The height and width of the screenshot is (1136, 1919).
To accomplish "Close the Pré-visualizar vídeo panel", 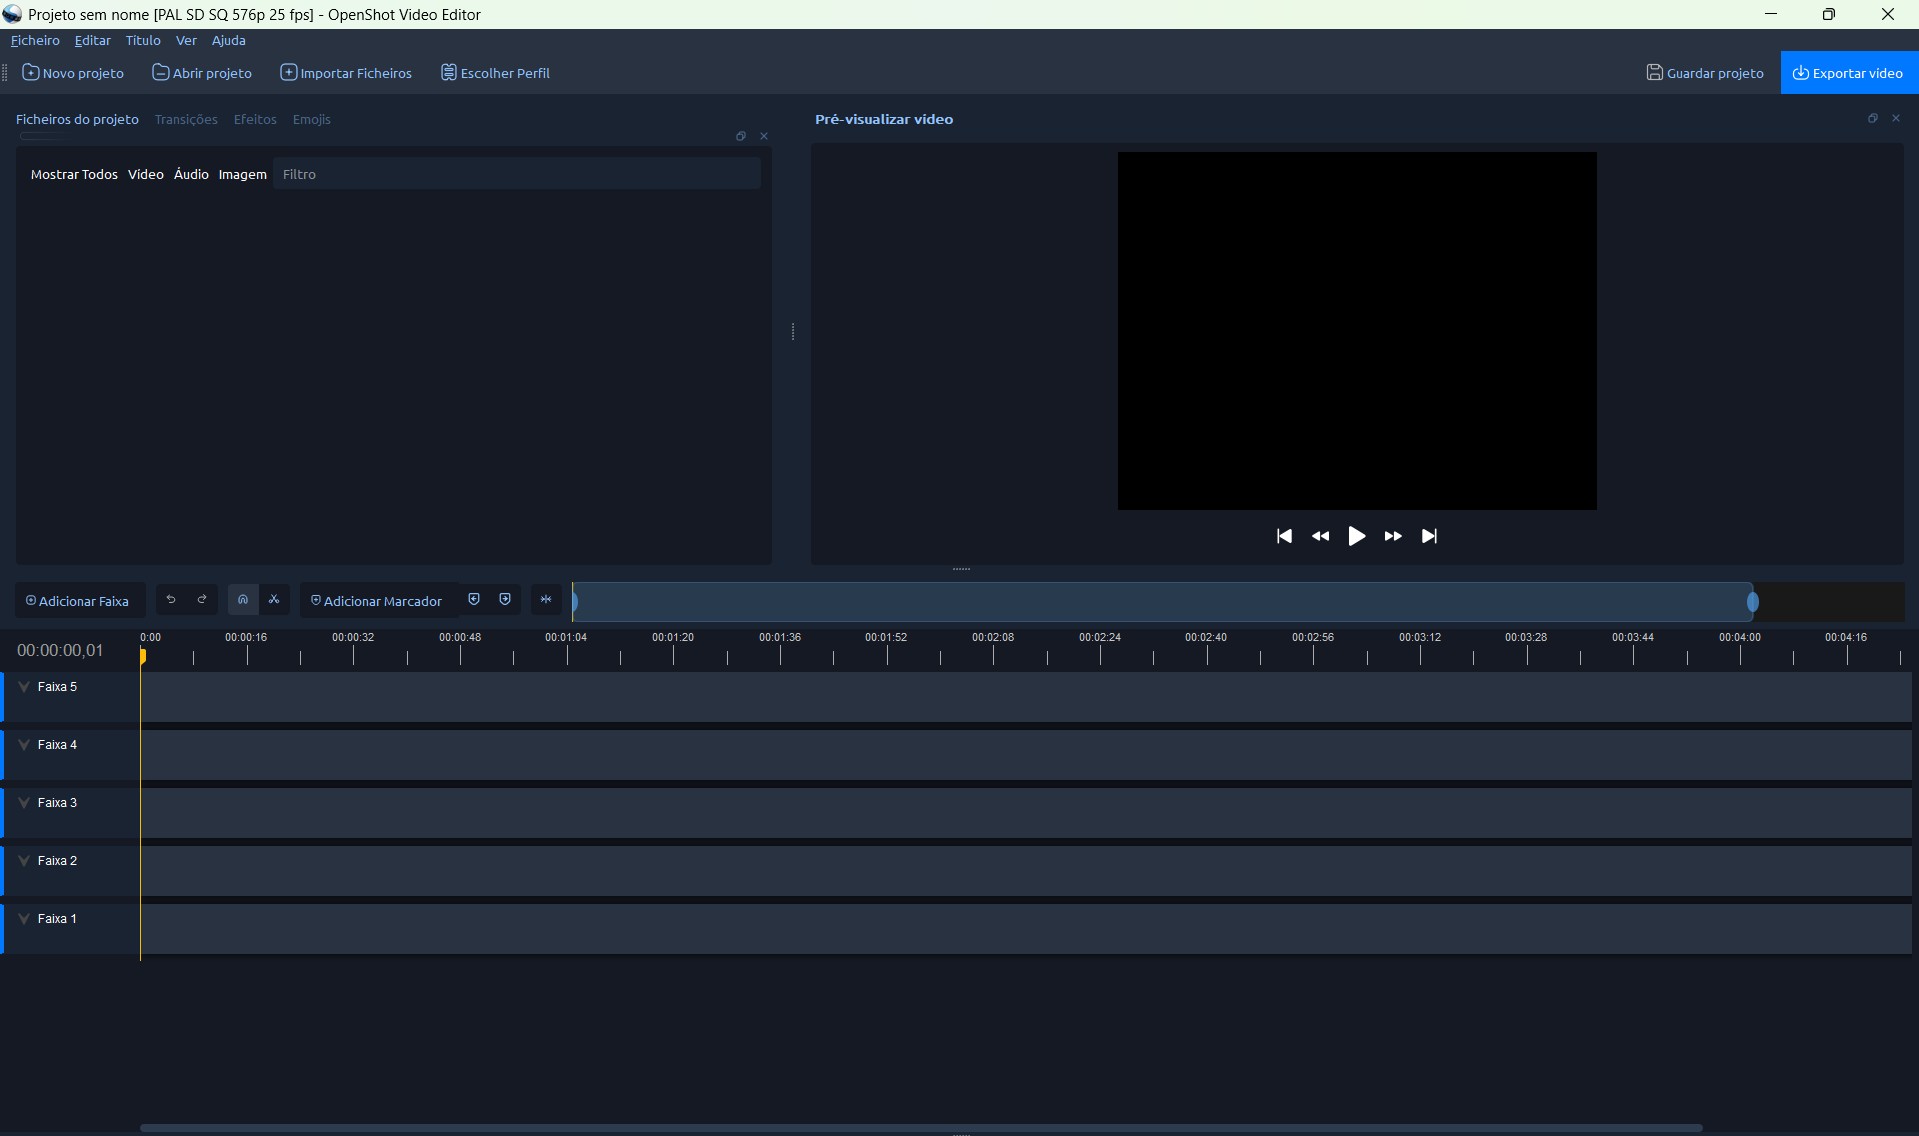I will click(x=1896, y=118).
